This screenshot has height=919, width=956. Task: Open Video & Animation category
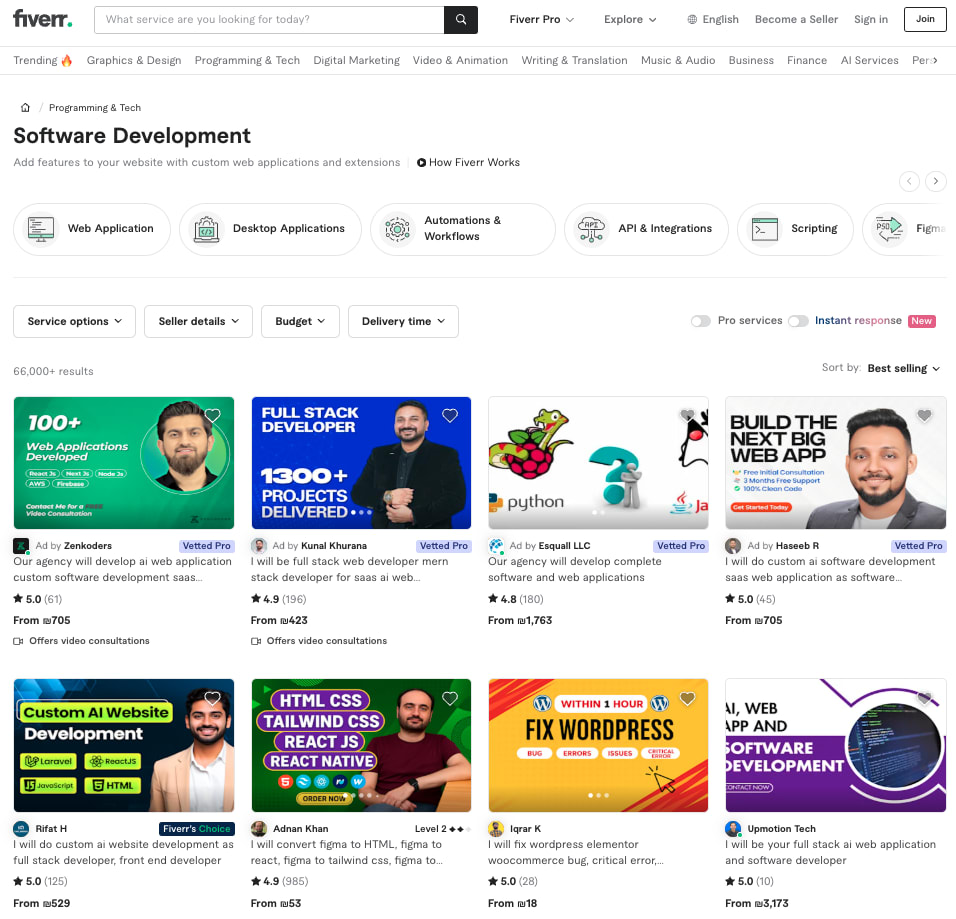[460, 60]
